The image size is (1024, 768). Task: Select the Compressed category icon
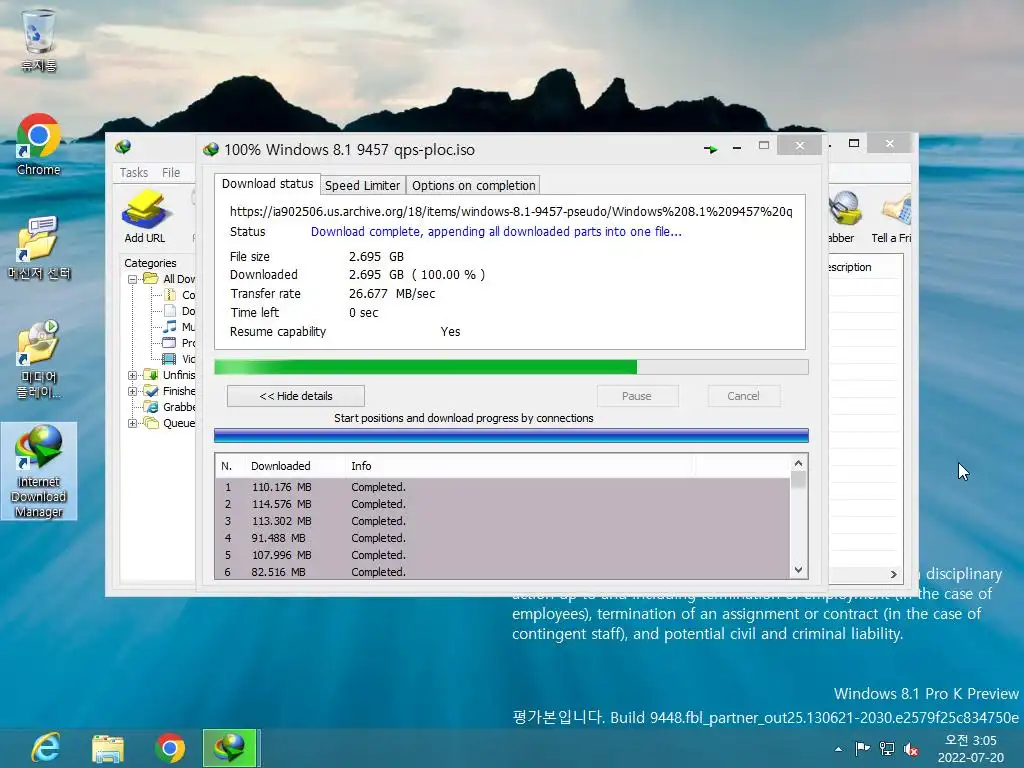pyautogui.click(x=170, y=295)
